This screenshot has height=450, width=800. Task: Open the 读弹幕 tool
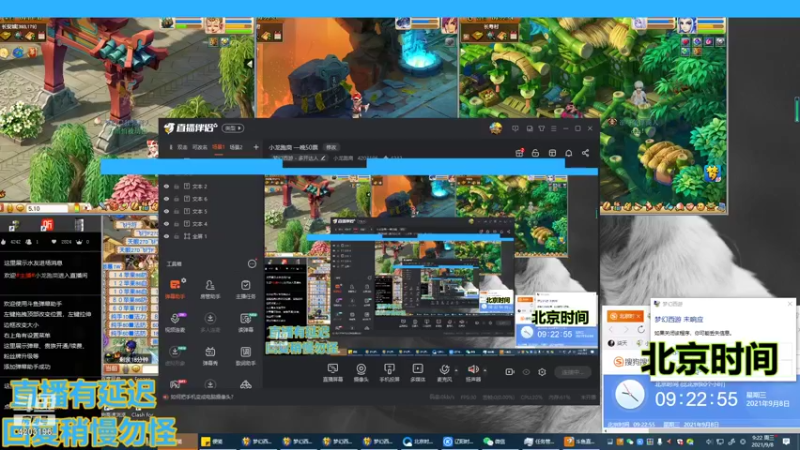245,322
